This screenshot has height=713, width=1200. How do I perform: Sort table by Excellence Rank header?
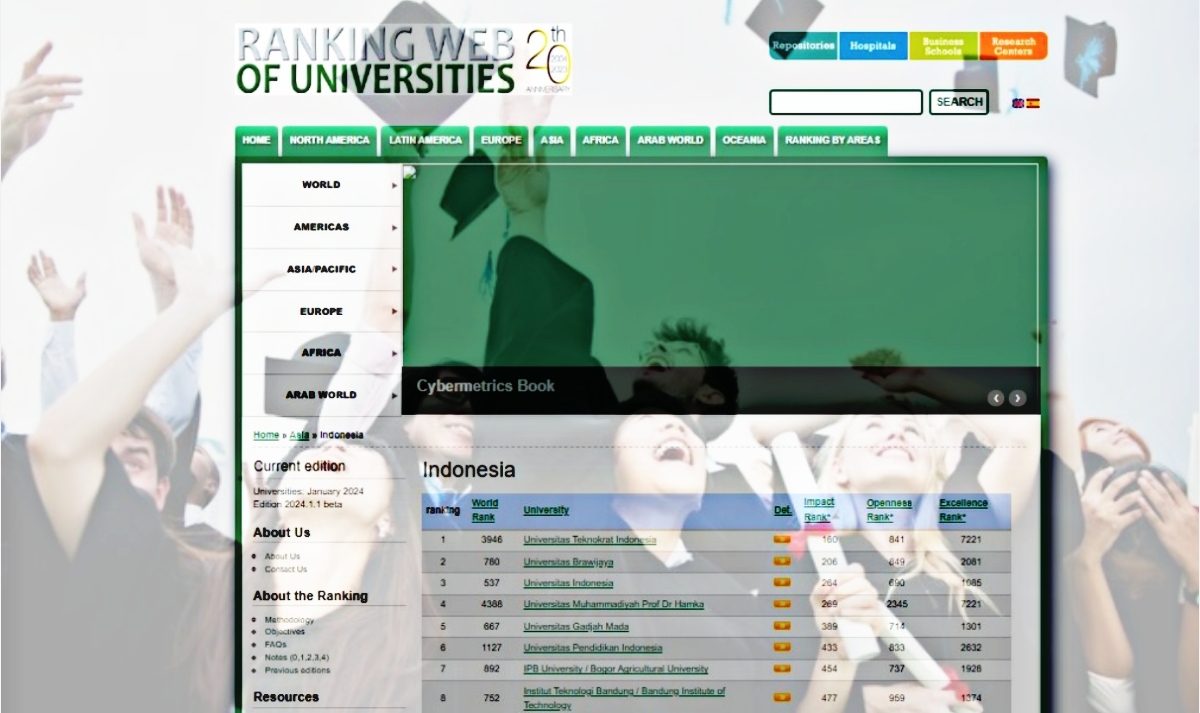click(964, 510)
